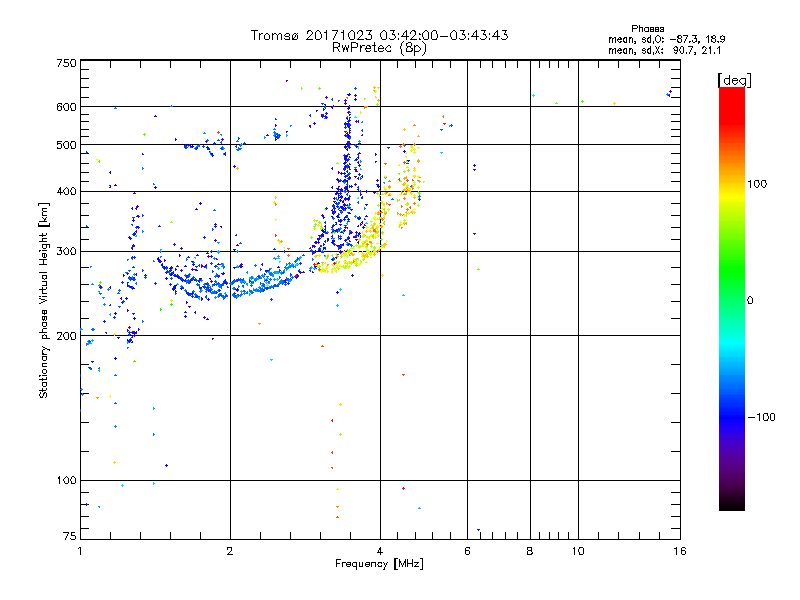Image resolution: width=800 pixels, height=600 pixels.
Task: Click the y-axis tick label '200'
Action: tap(66, 336)
